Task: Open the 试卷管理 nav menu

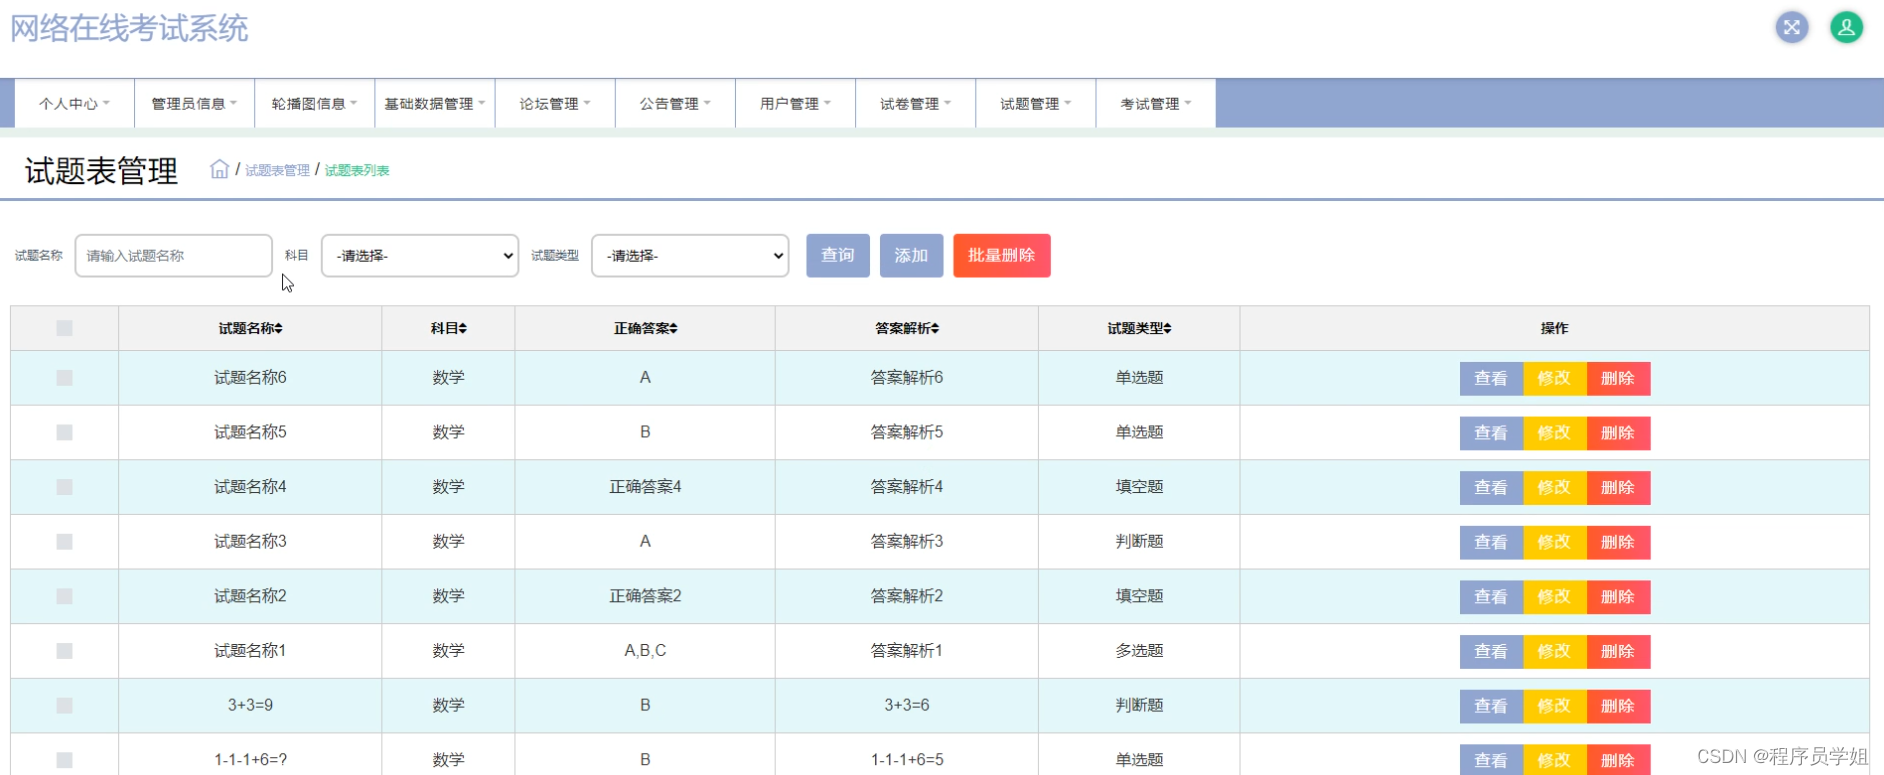Action: tap(915, 103)
